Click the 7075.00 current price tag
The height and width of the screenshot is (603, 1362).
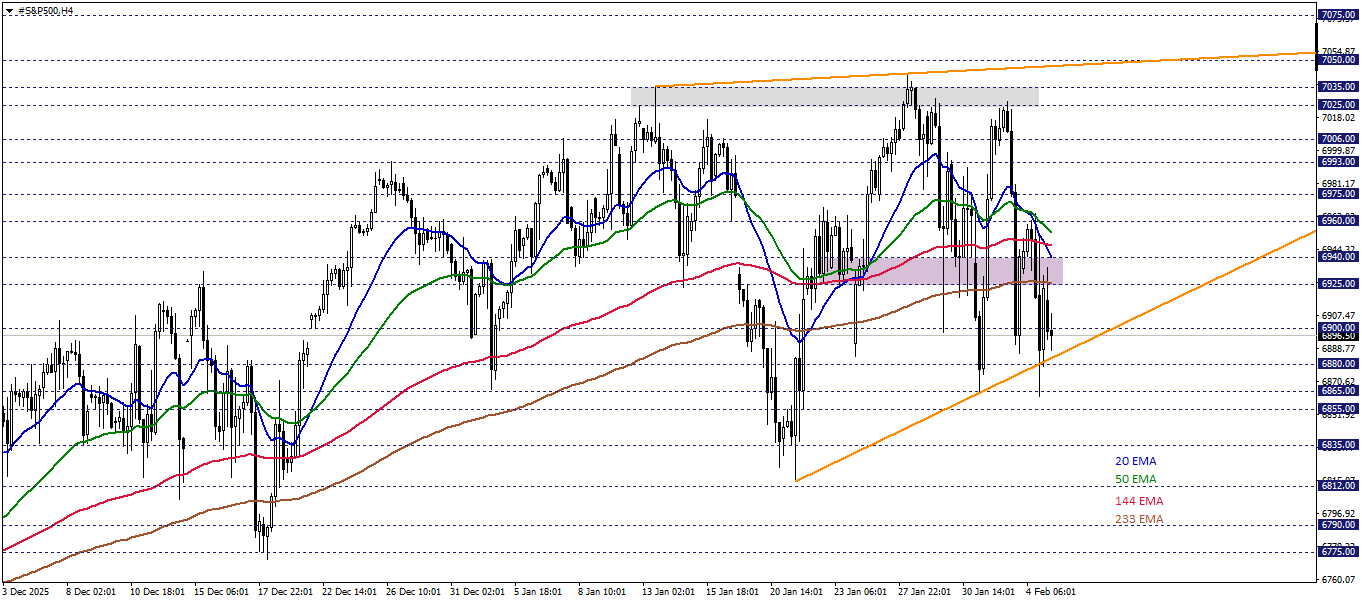(1337, 16)
